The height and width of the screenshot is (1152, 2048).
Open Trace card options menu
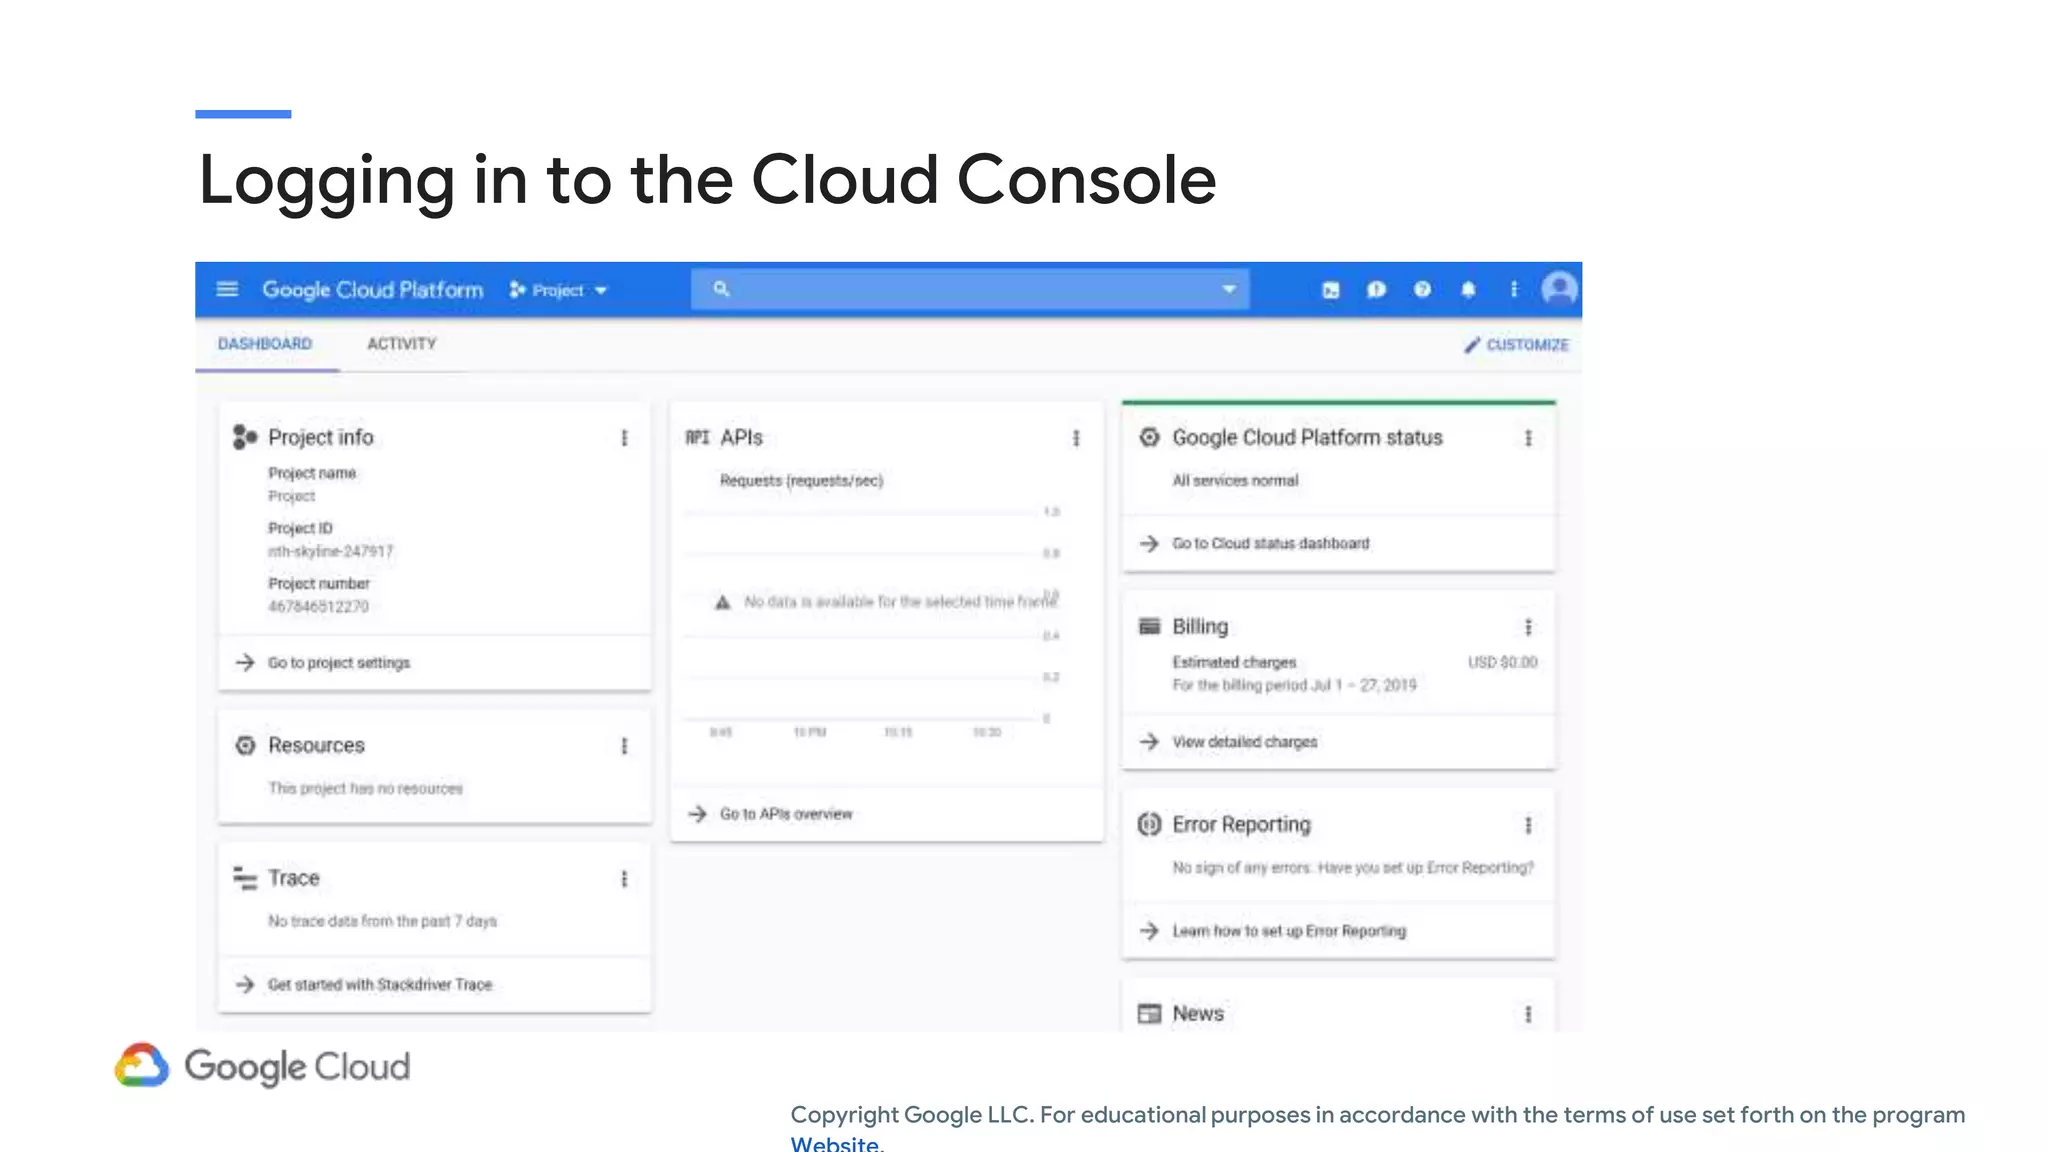pos(624,879)
